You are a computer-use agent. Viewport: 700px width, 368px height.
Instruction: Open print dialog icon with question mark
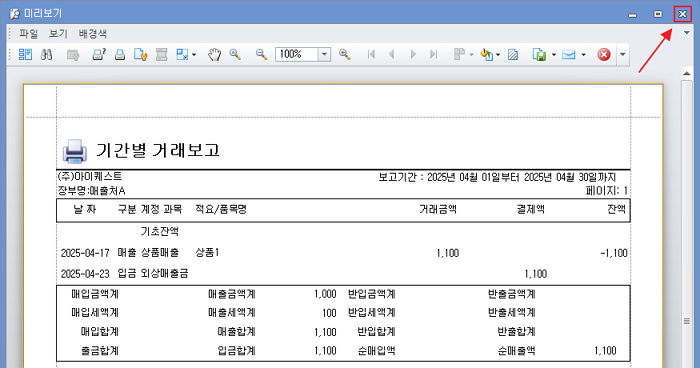click(99, 54)
